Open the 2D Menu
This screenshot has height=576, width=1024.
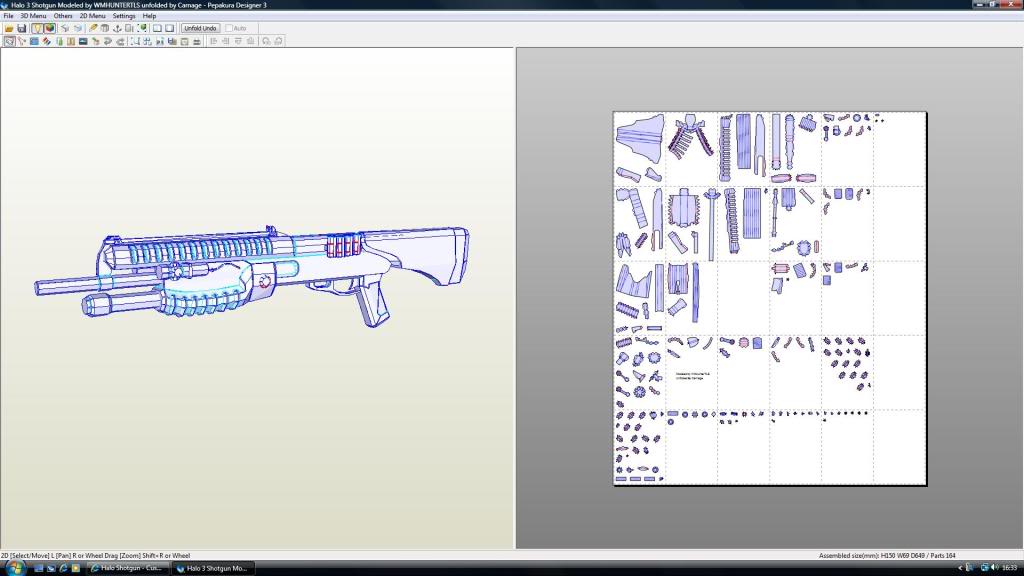pyautogui.click(x=92, y=16)
